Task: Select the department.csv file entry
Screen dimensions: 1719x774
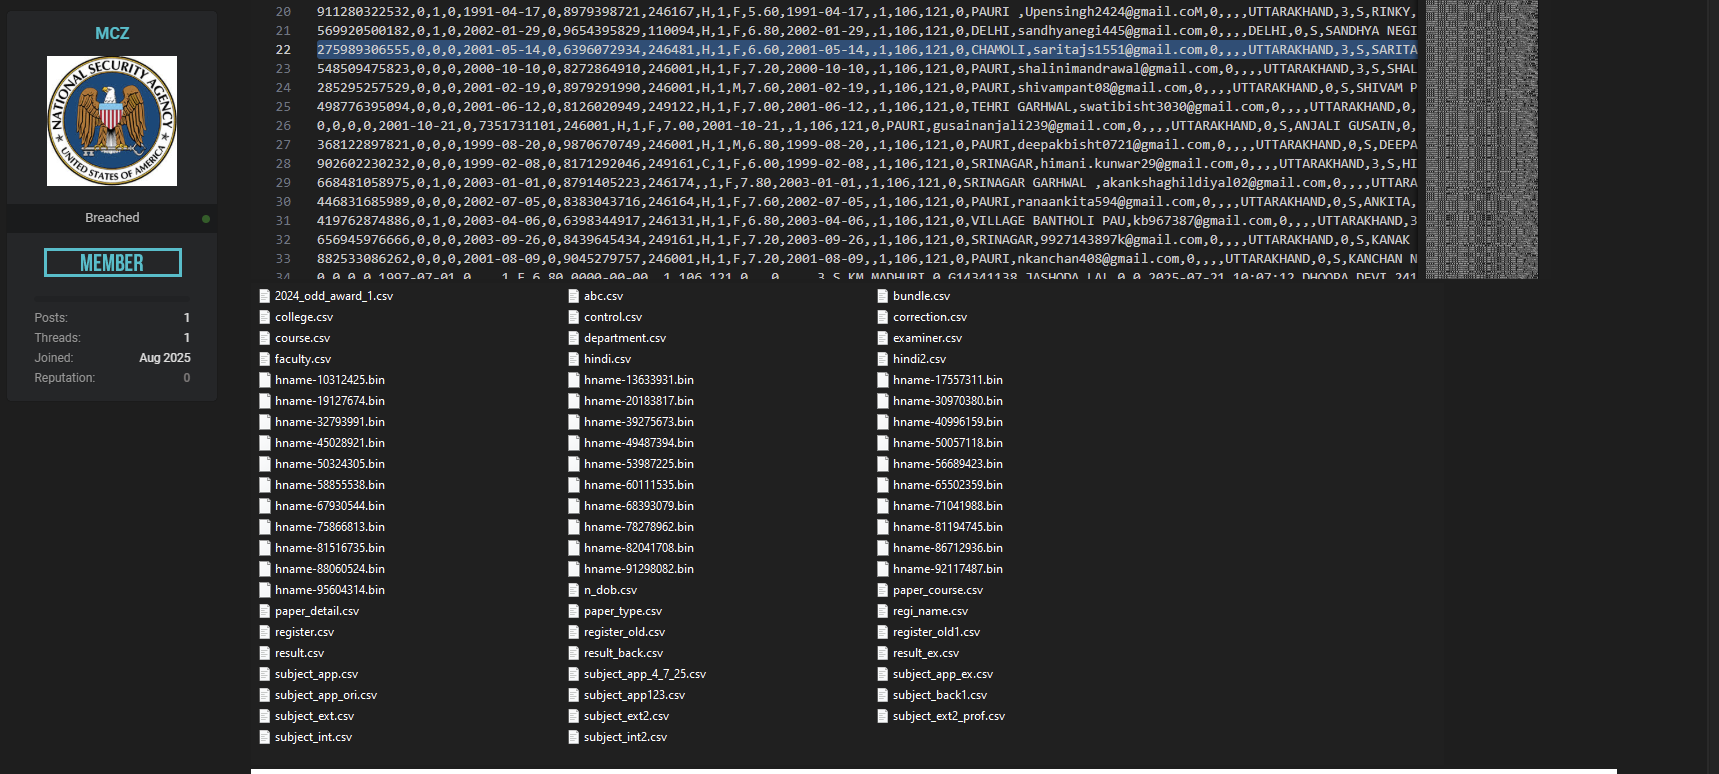Action: [x=624, y=338]
